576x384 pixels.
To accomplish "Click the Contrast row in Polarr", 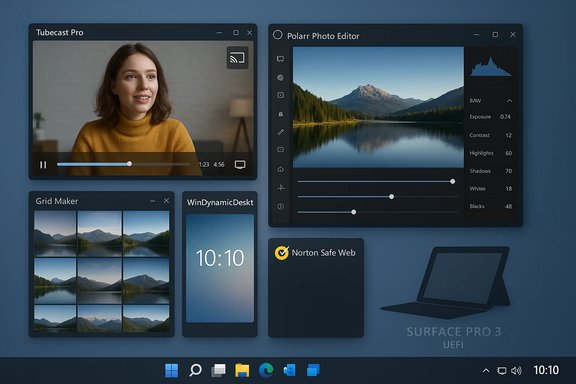I will point(490,135).
